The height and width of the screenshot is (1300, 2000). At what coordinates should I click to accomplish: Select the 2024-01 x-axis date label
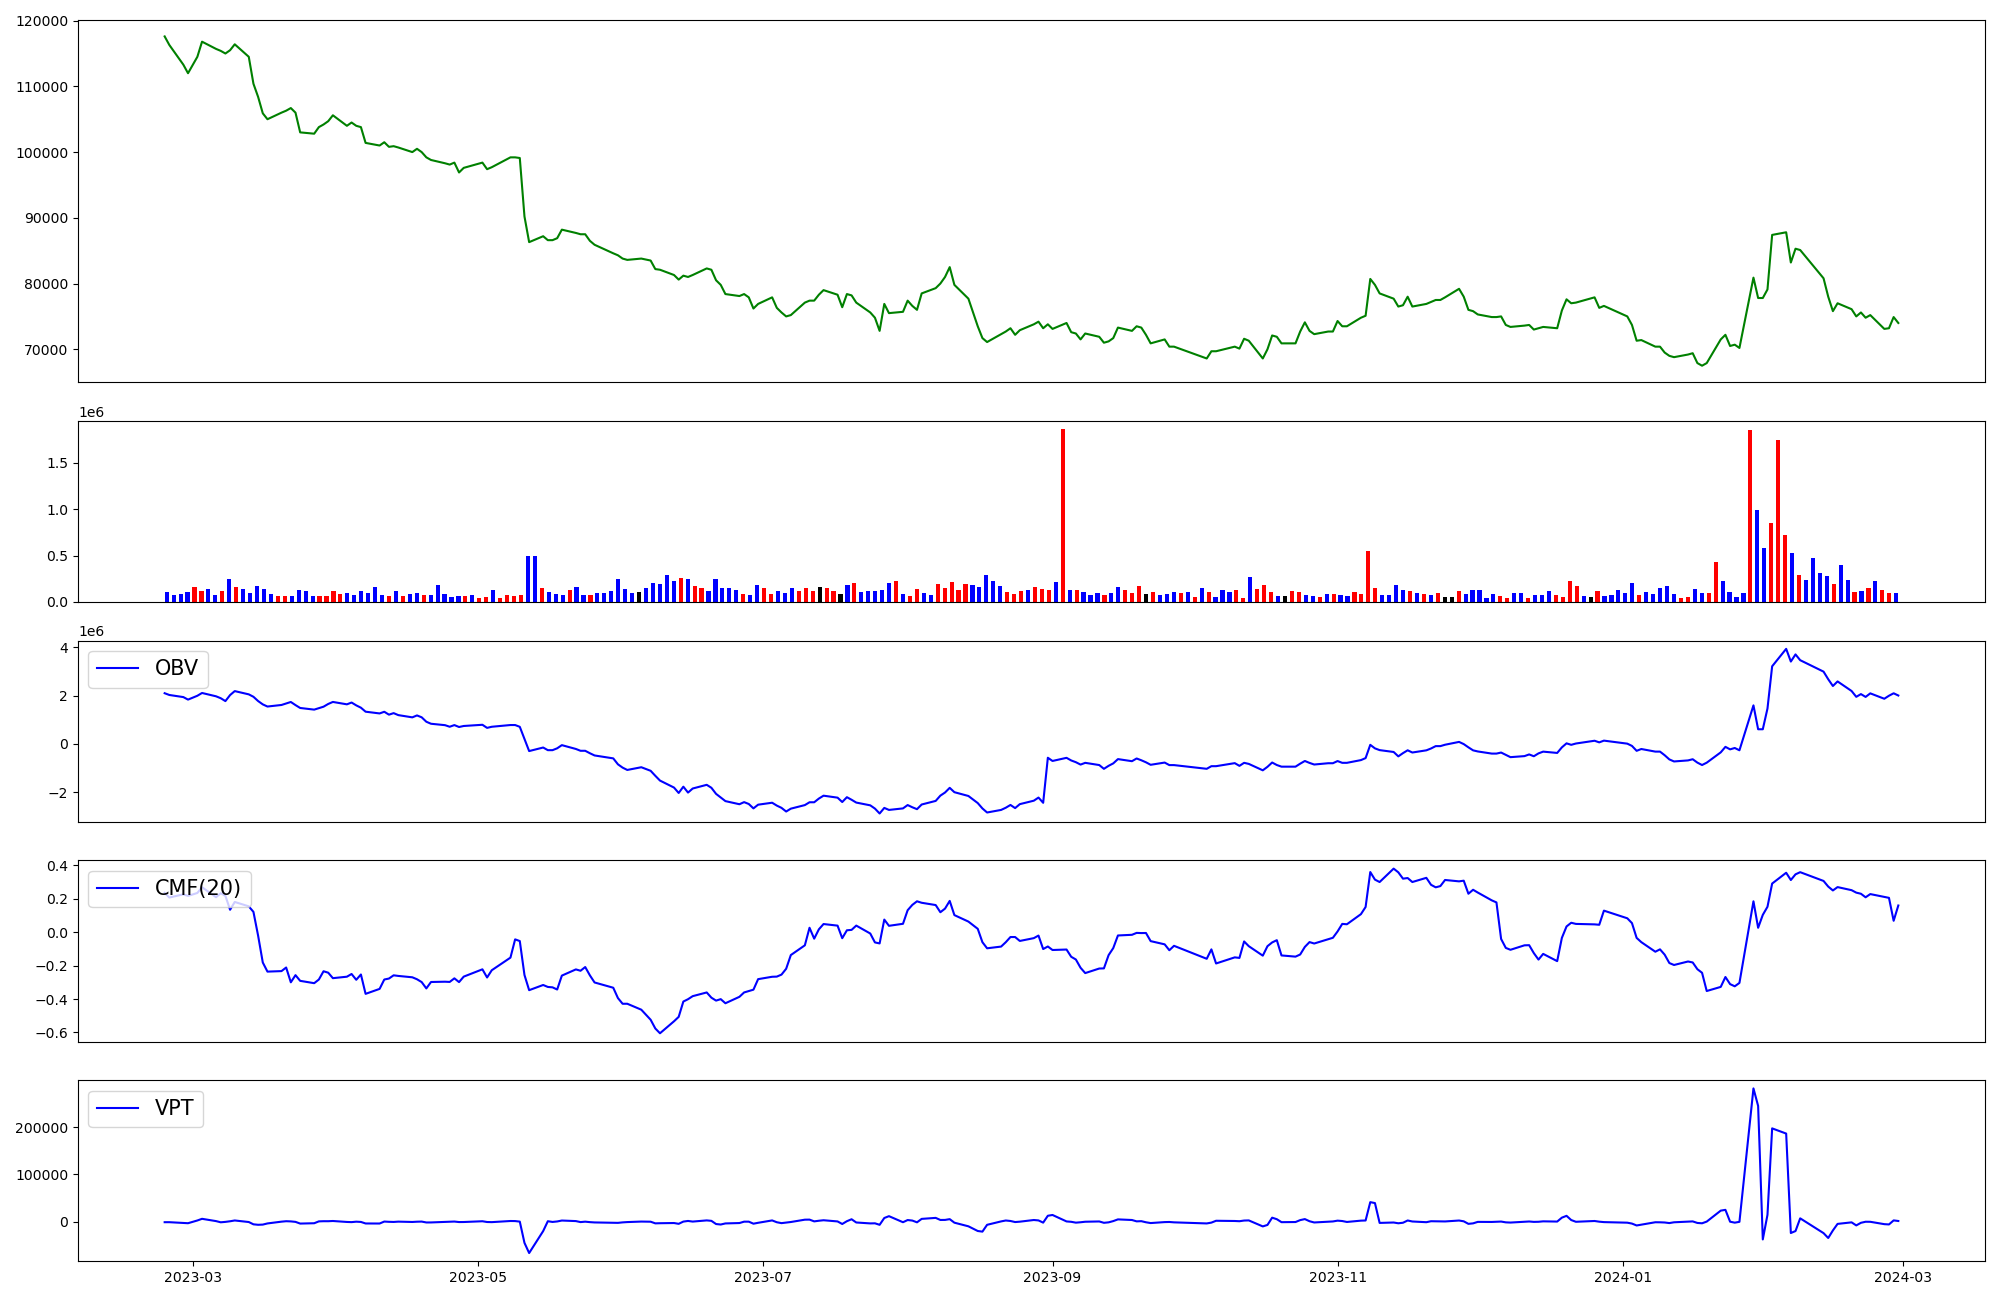tap(1623, 1277)
